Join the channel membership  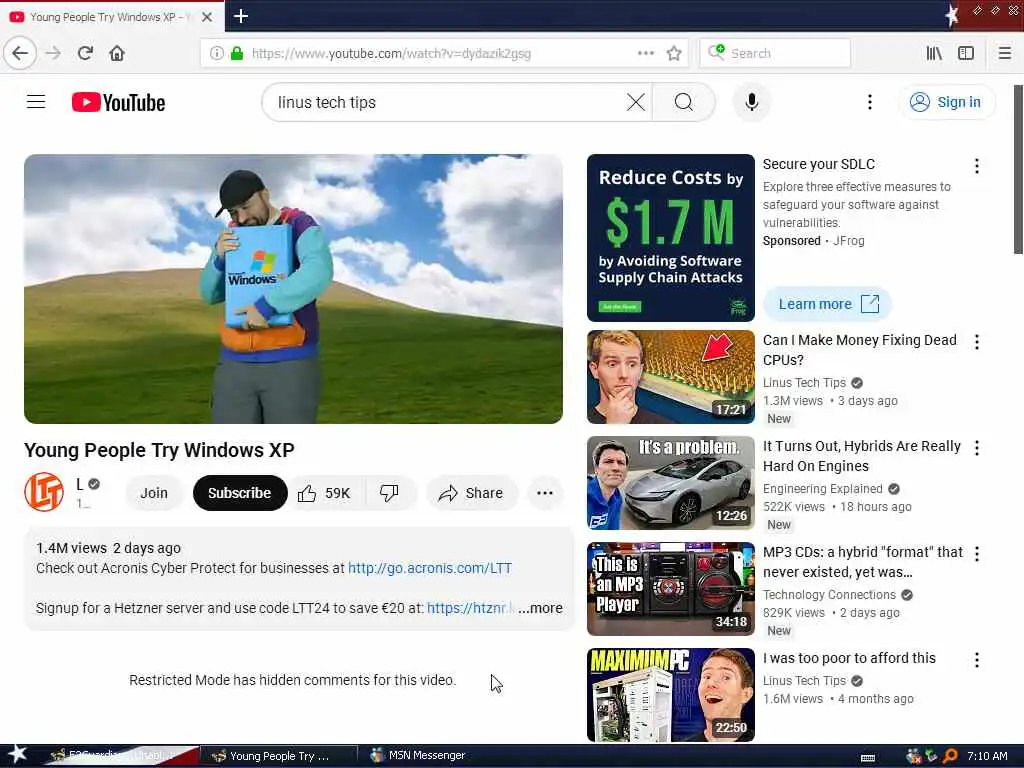pos(154,493)
